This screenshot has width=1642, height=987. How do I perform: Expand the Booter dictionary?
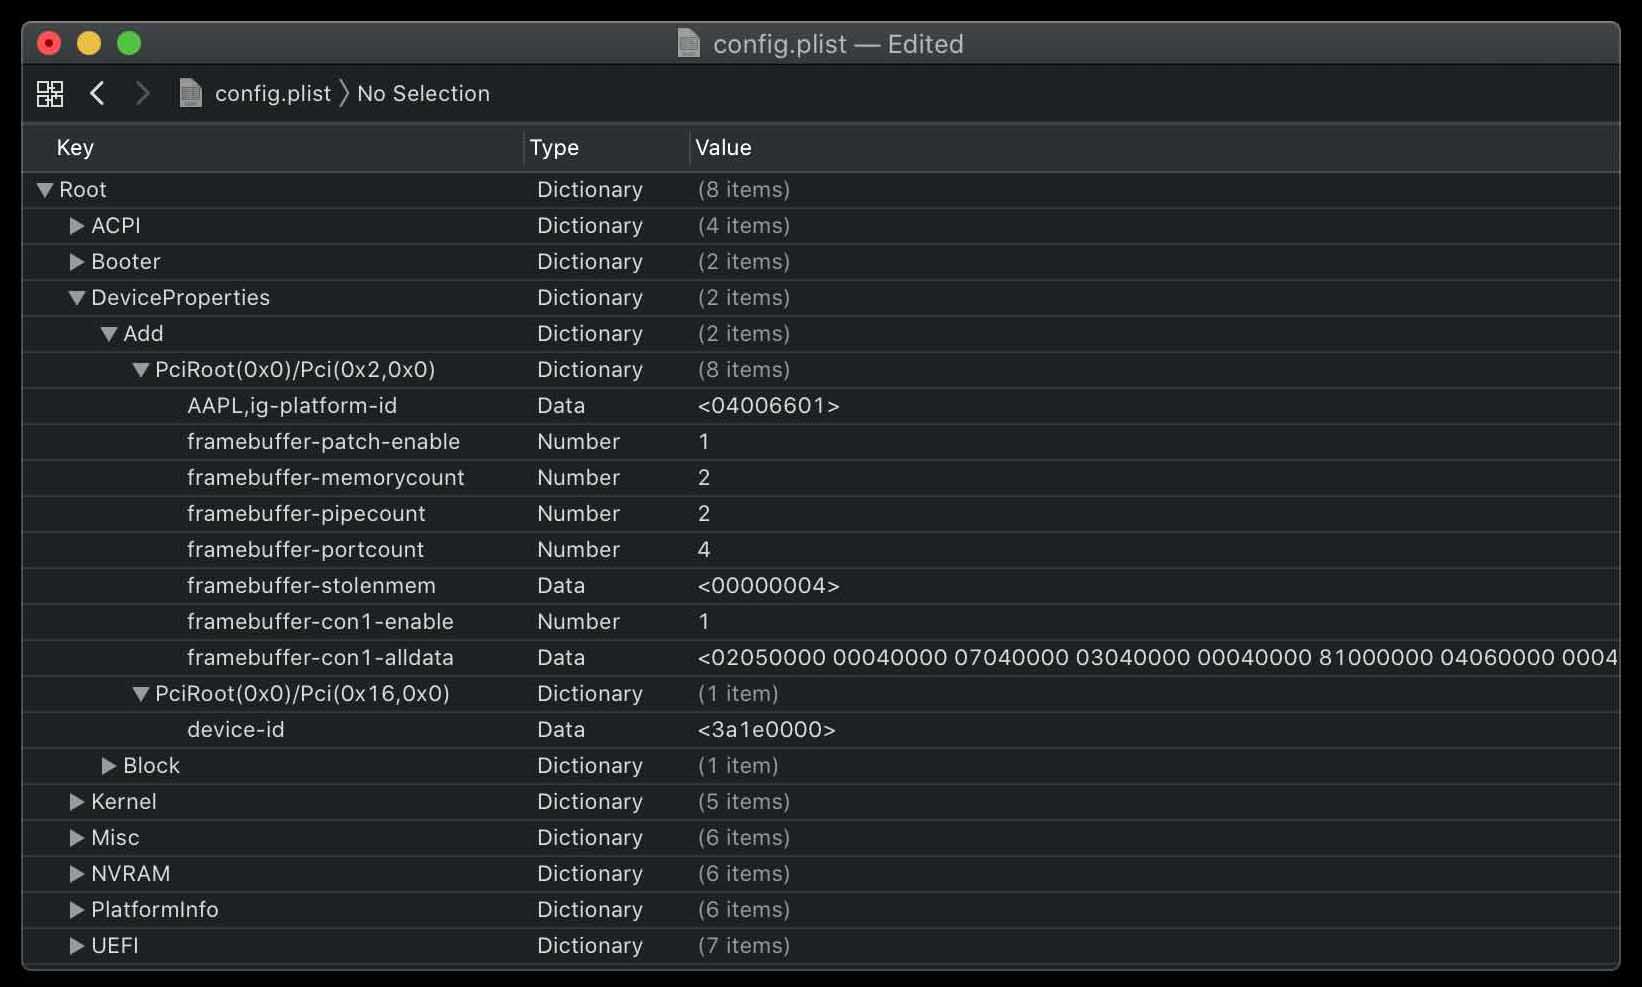tap(77, 262)
